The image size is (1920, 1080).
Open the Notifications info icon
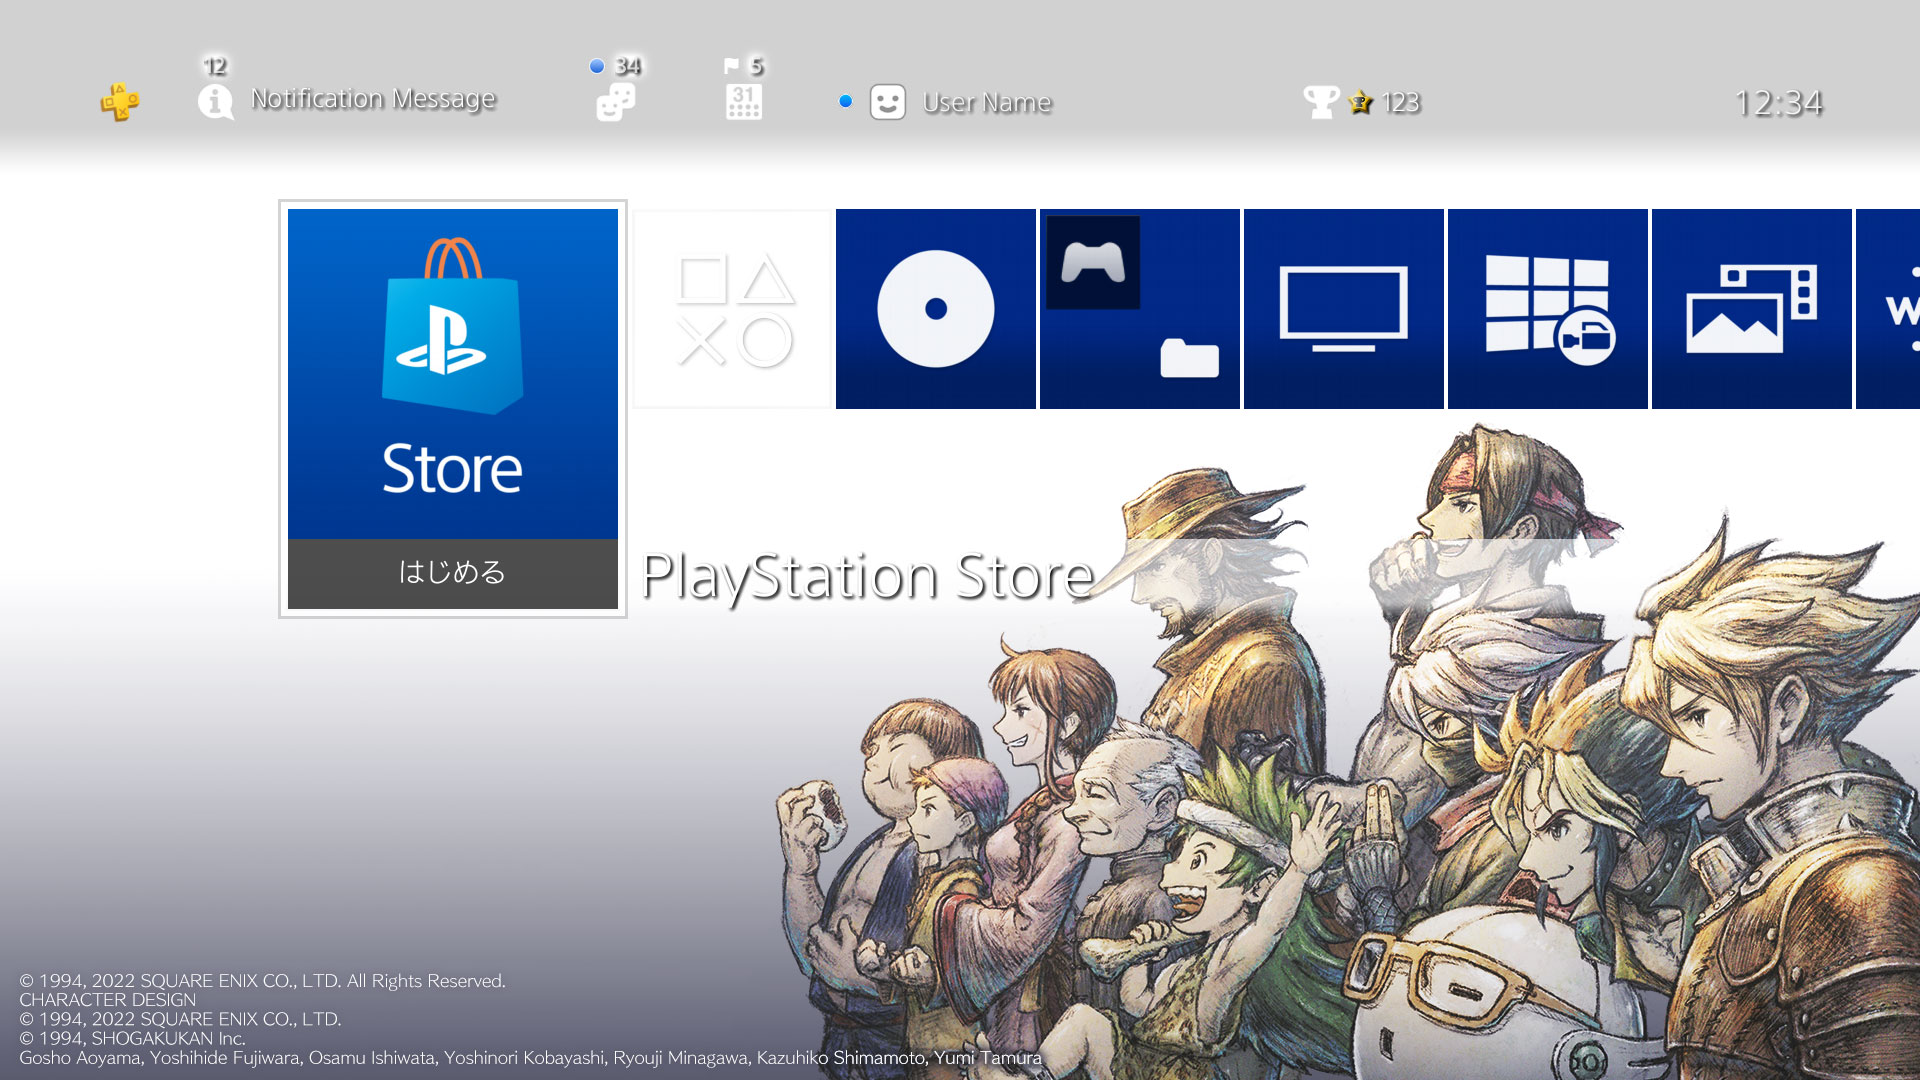(215, 102)
